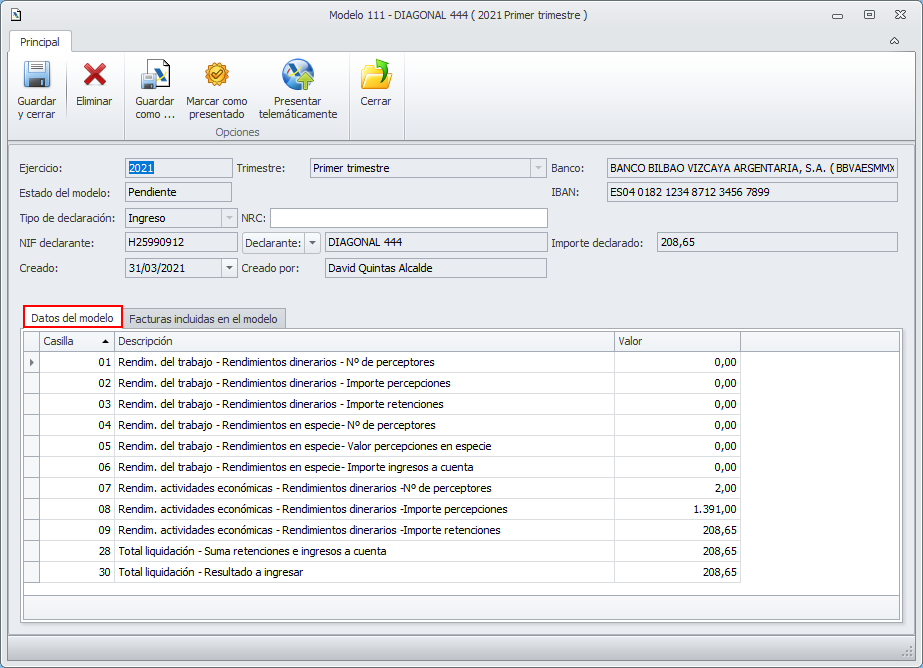923x668 pixels.
Task: Click into the NRC input field
Action: (408, 217)
